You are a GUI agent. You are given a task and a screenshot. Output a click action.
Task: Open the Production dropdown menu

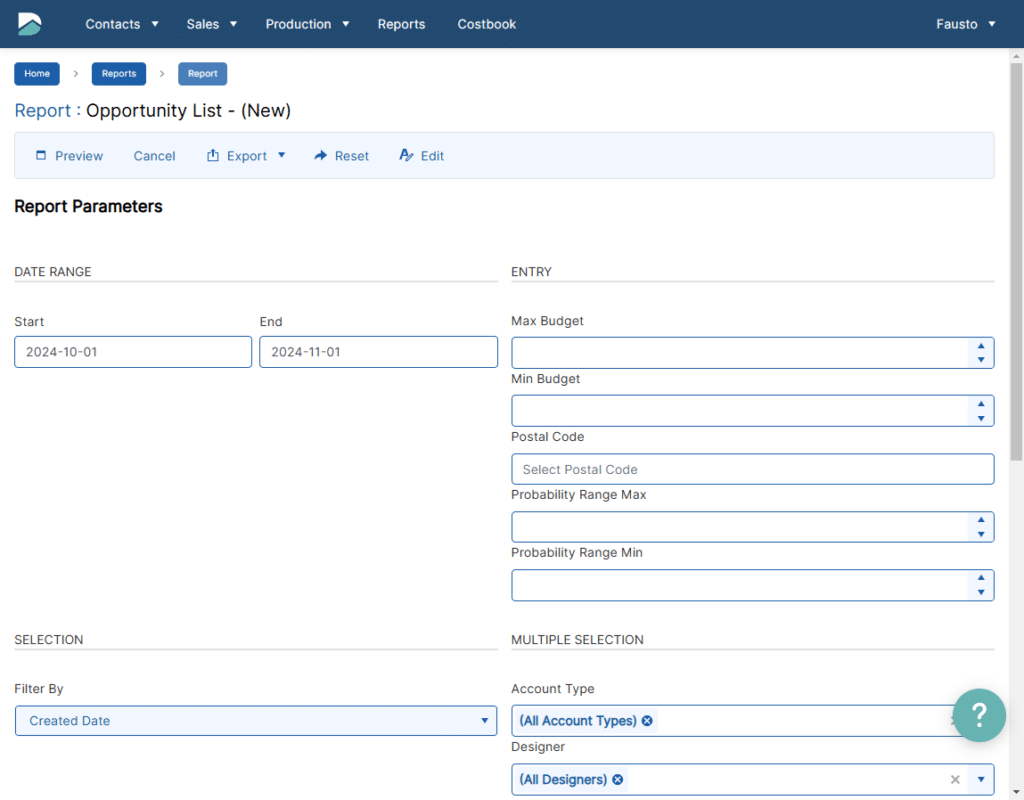307,24
